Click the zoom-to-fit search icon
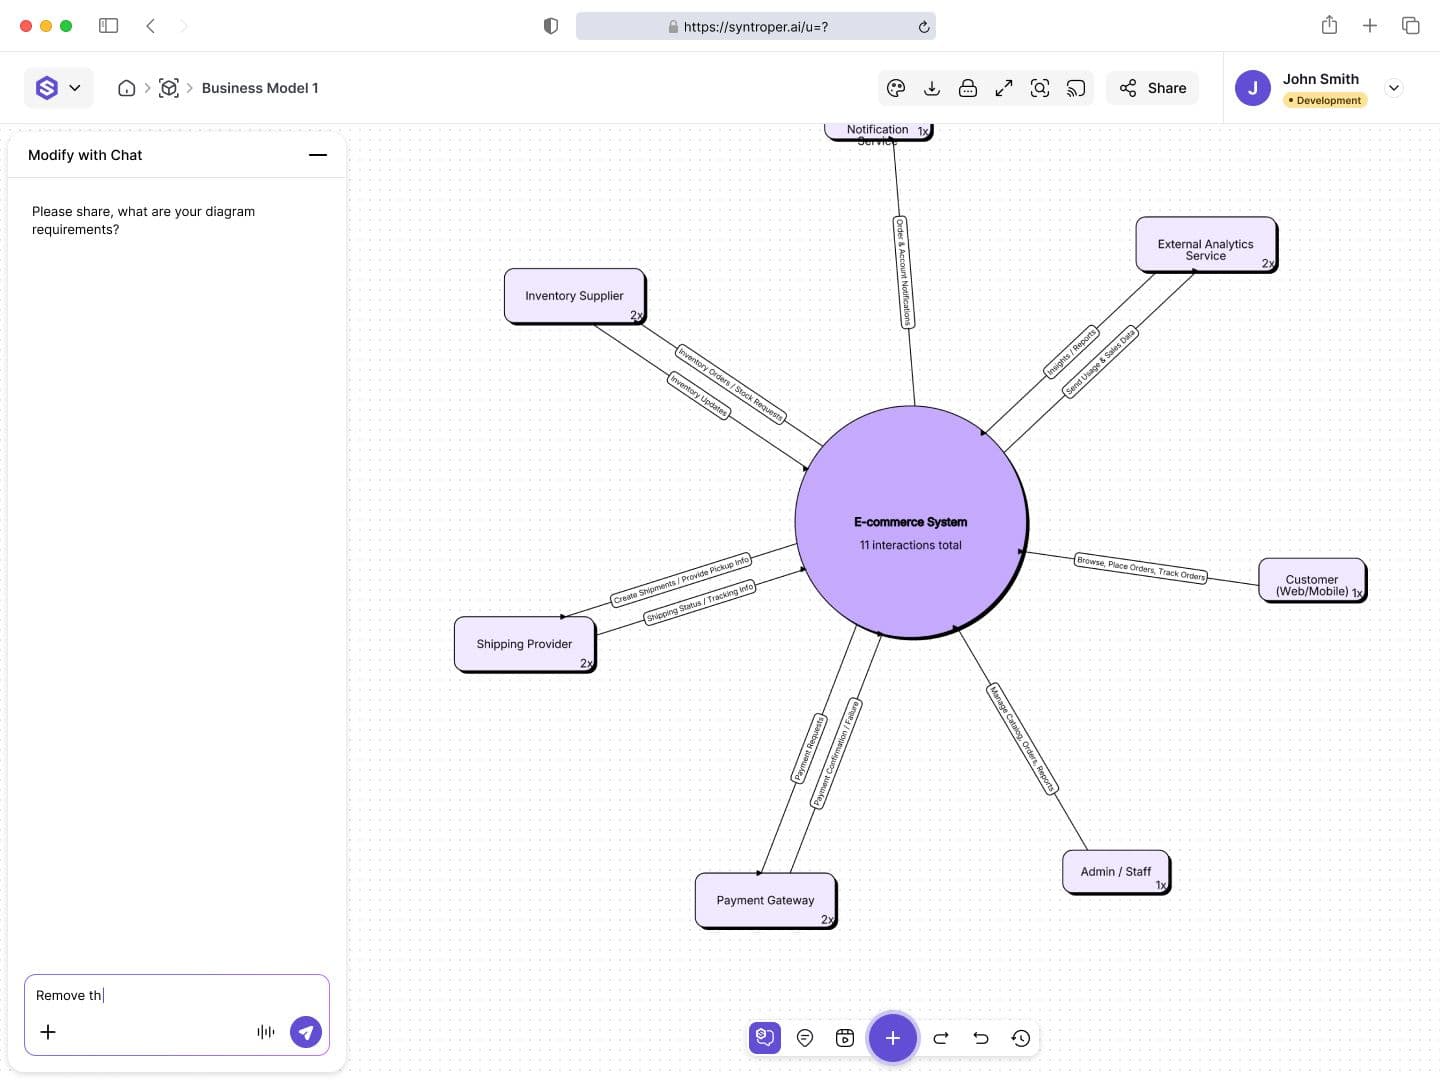 1040,88
